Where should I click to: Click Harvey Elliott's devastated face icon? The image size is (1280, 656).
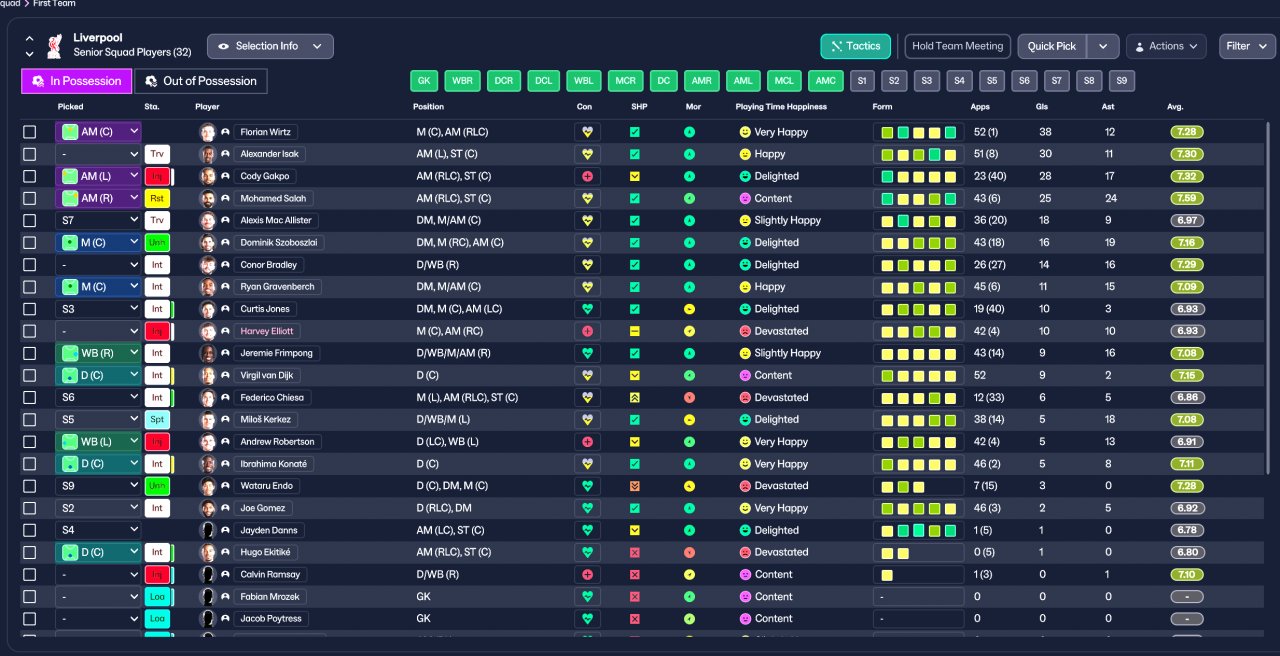coord(745,331)
